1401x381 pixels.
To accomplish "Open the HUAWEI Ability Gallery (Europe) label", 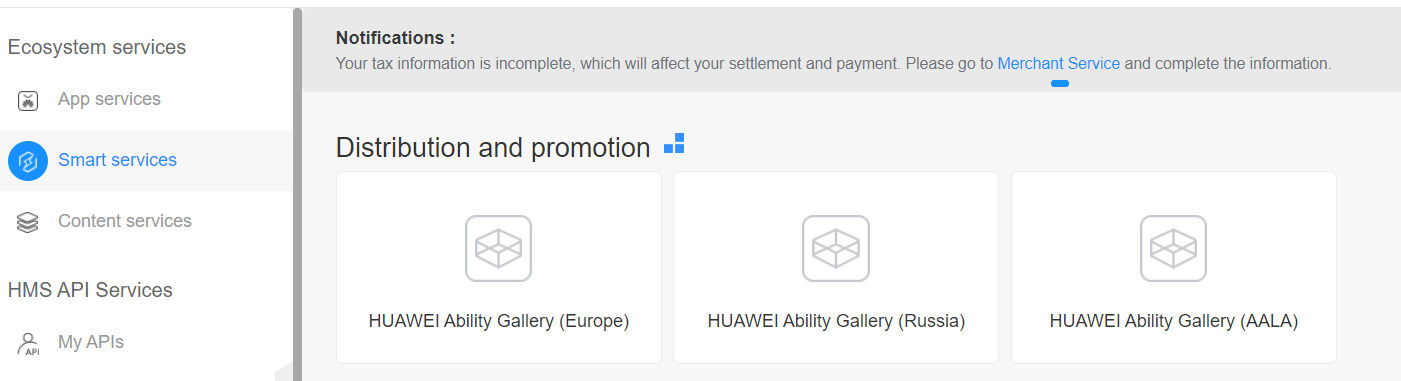I will tap(499, 321).
